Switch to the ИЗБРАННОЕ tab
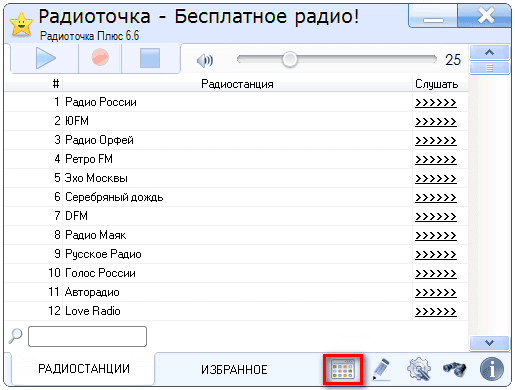Viewport: 515px width, 390px height. click(234, 370)
